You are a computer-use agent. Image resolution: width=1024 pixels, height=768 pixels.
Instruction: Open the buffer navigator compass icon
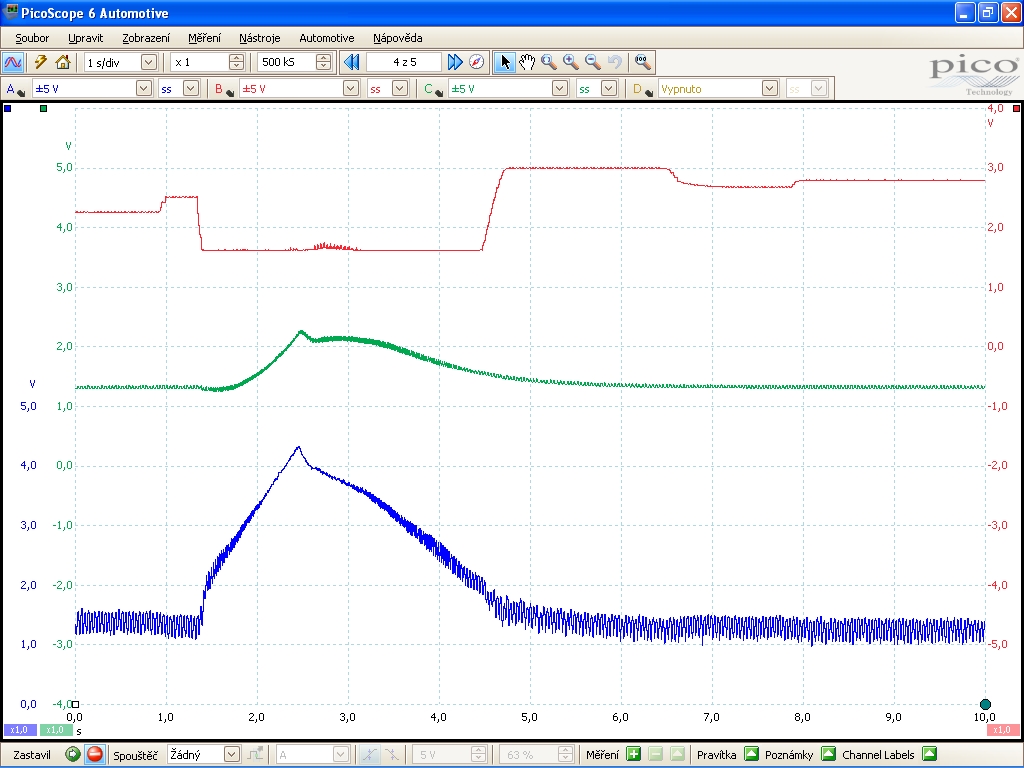477,62
